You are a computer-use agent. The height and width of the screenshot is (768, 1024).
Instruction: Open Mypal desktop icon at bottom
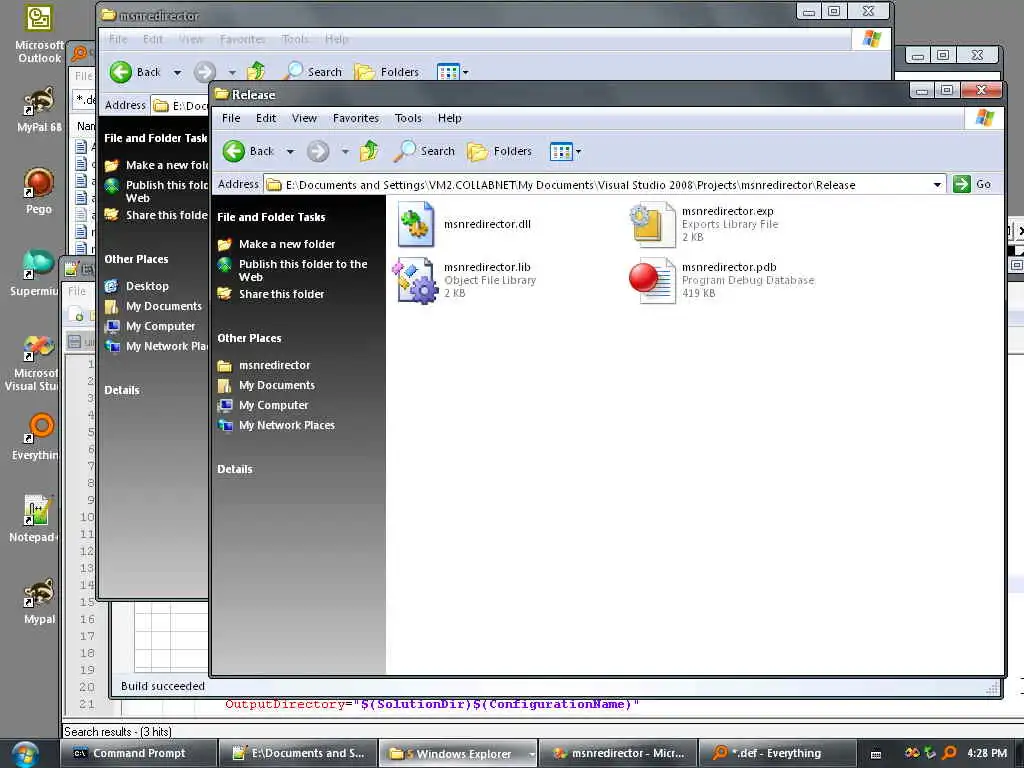pos(39,601)
